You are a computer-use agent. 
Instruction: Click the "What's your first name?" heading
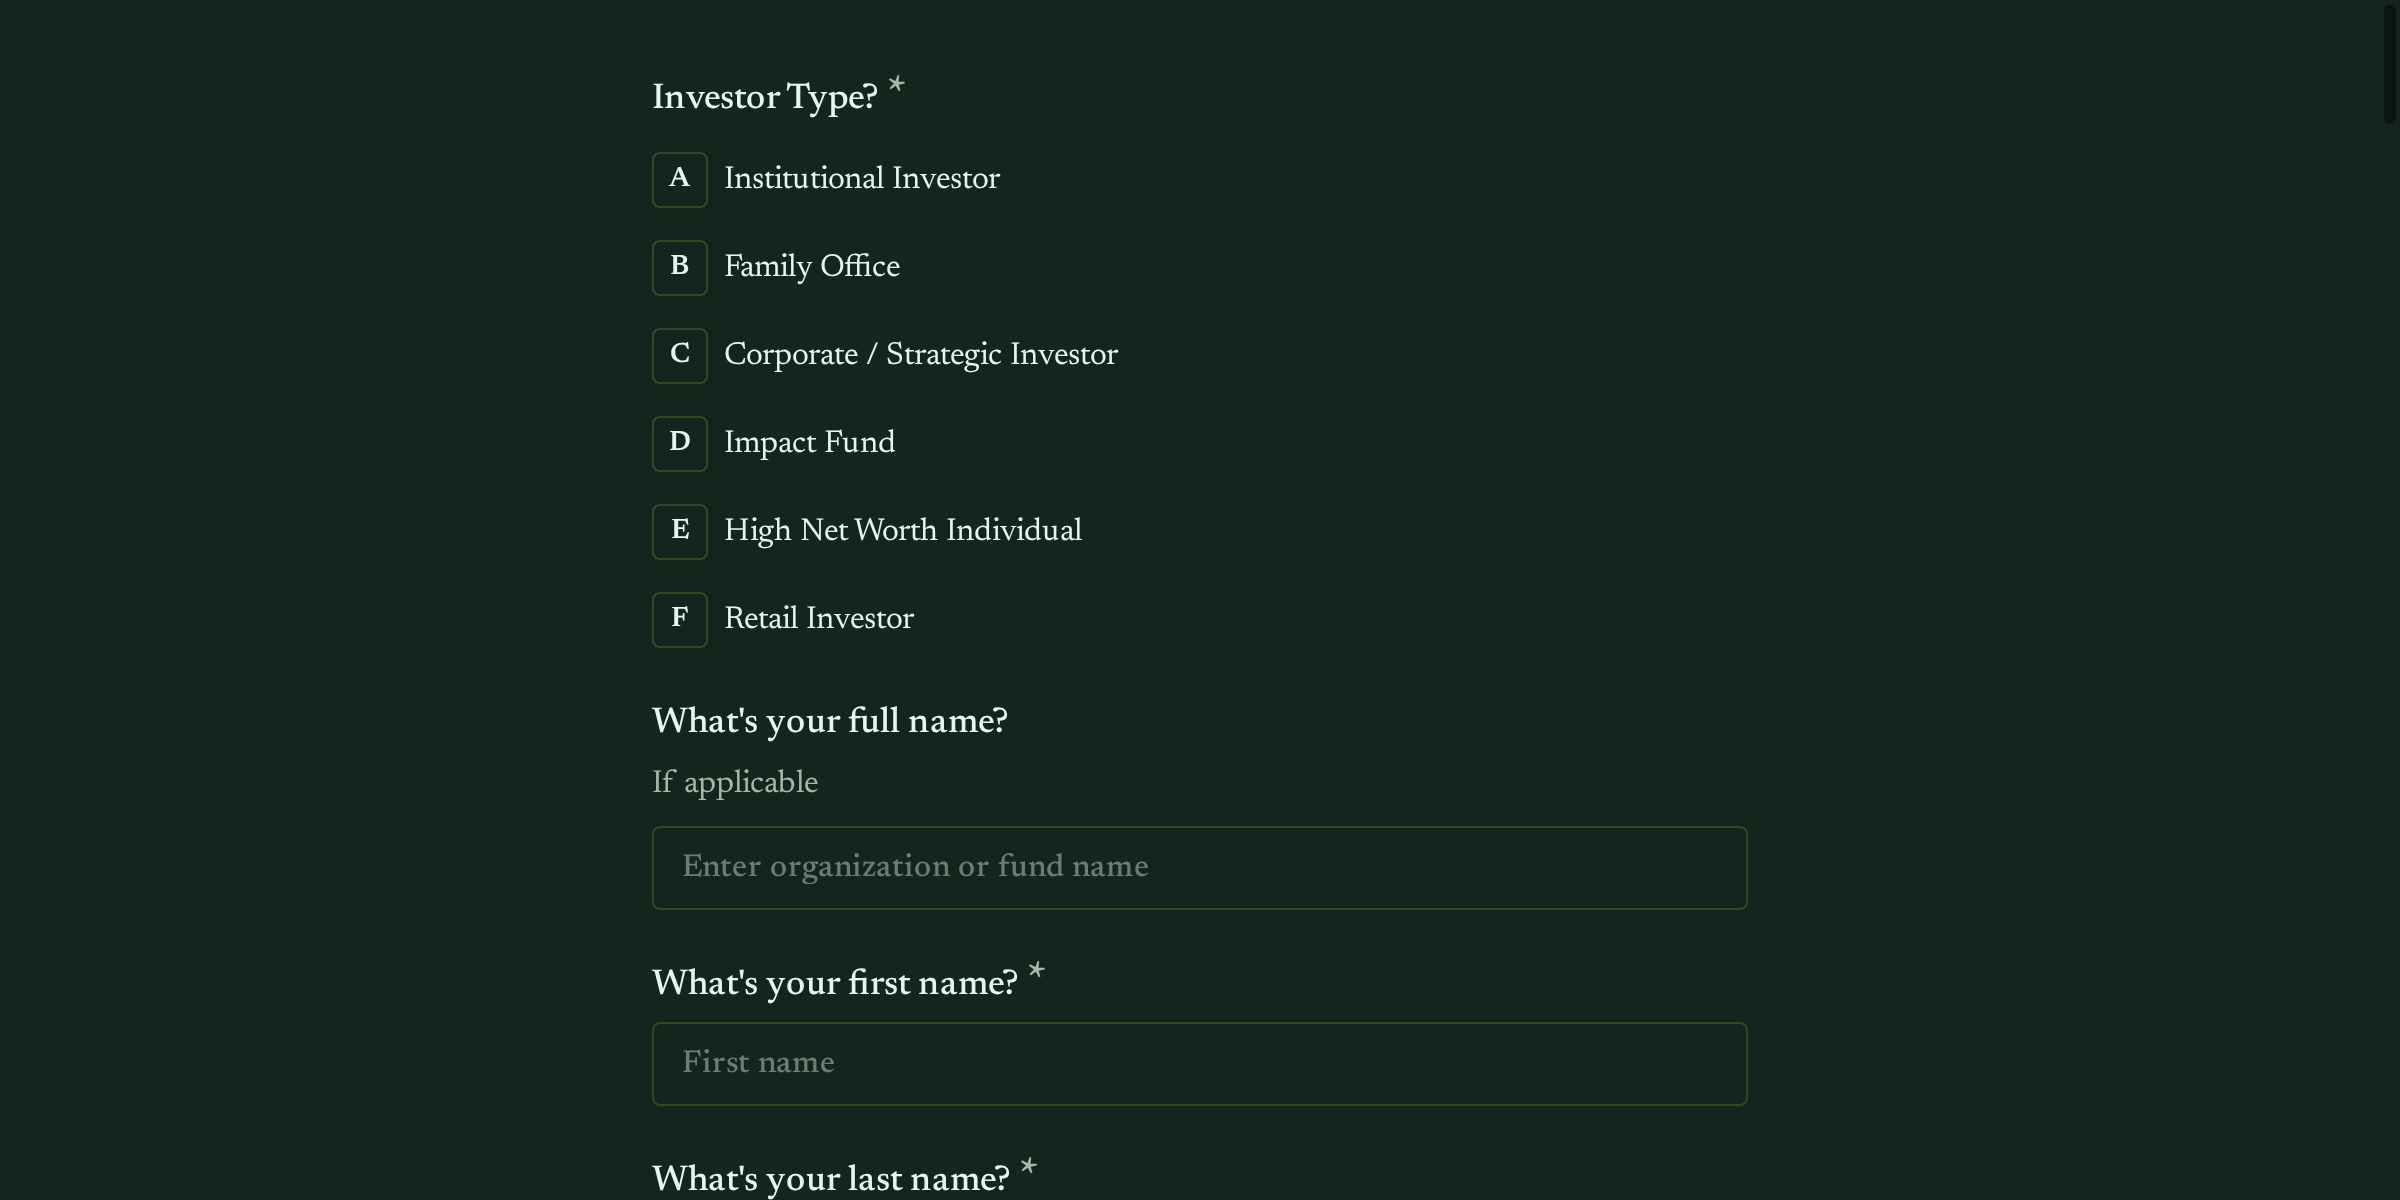(x=834, y=984)
